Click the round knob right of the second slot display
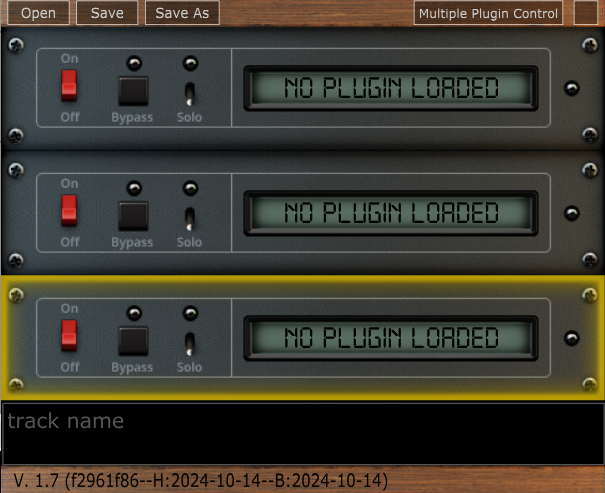Image resolution: width=605 pixels, height=493 pixels. pyautogui.click(x=571, y=213)
